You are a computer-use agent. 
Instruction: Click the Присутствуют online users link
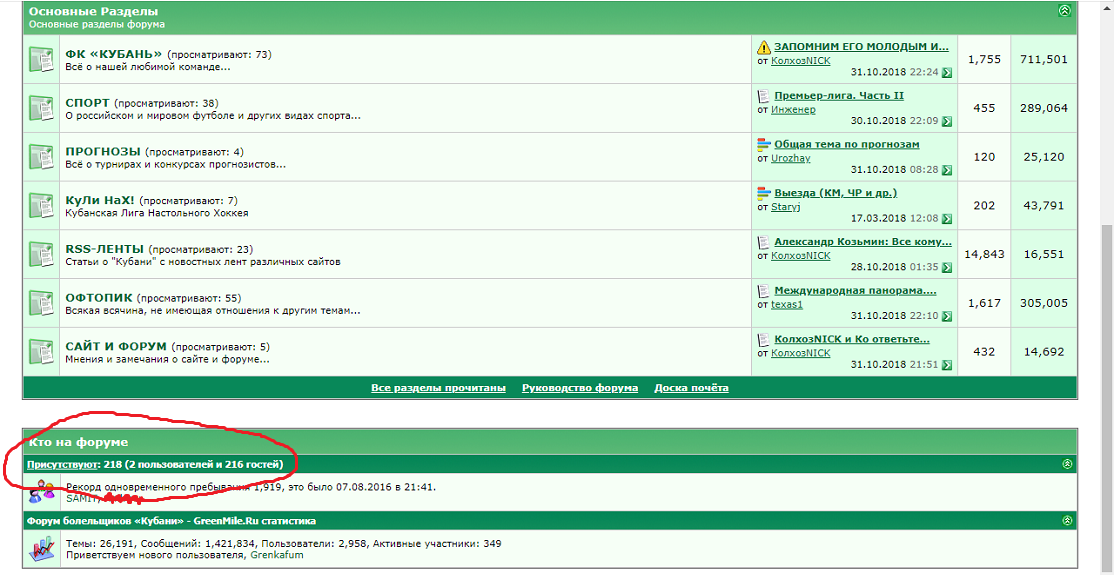pyautogui.click(x=63, y=464)
